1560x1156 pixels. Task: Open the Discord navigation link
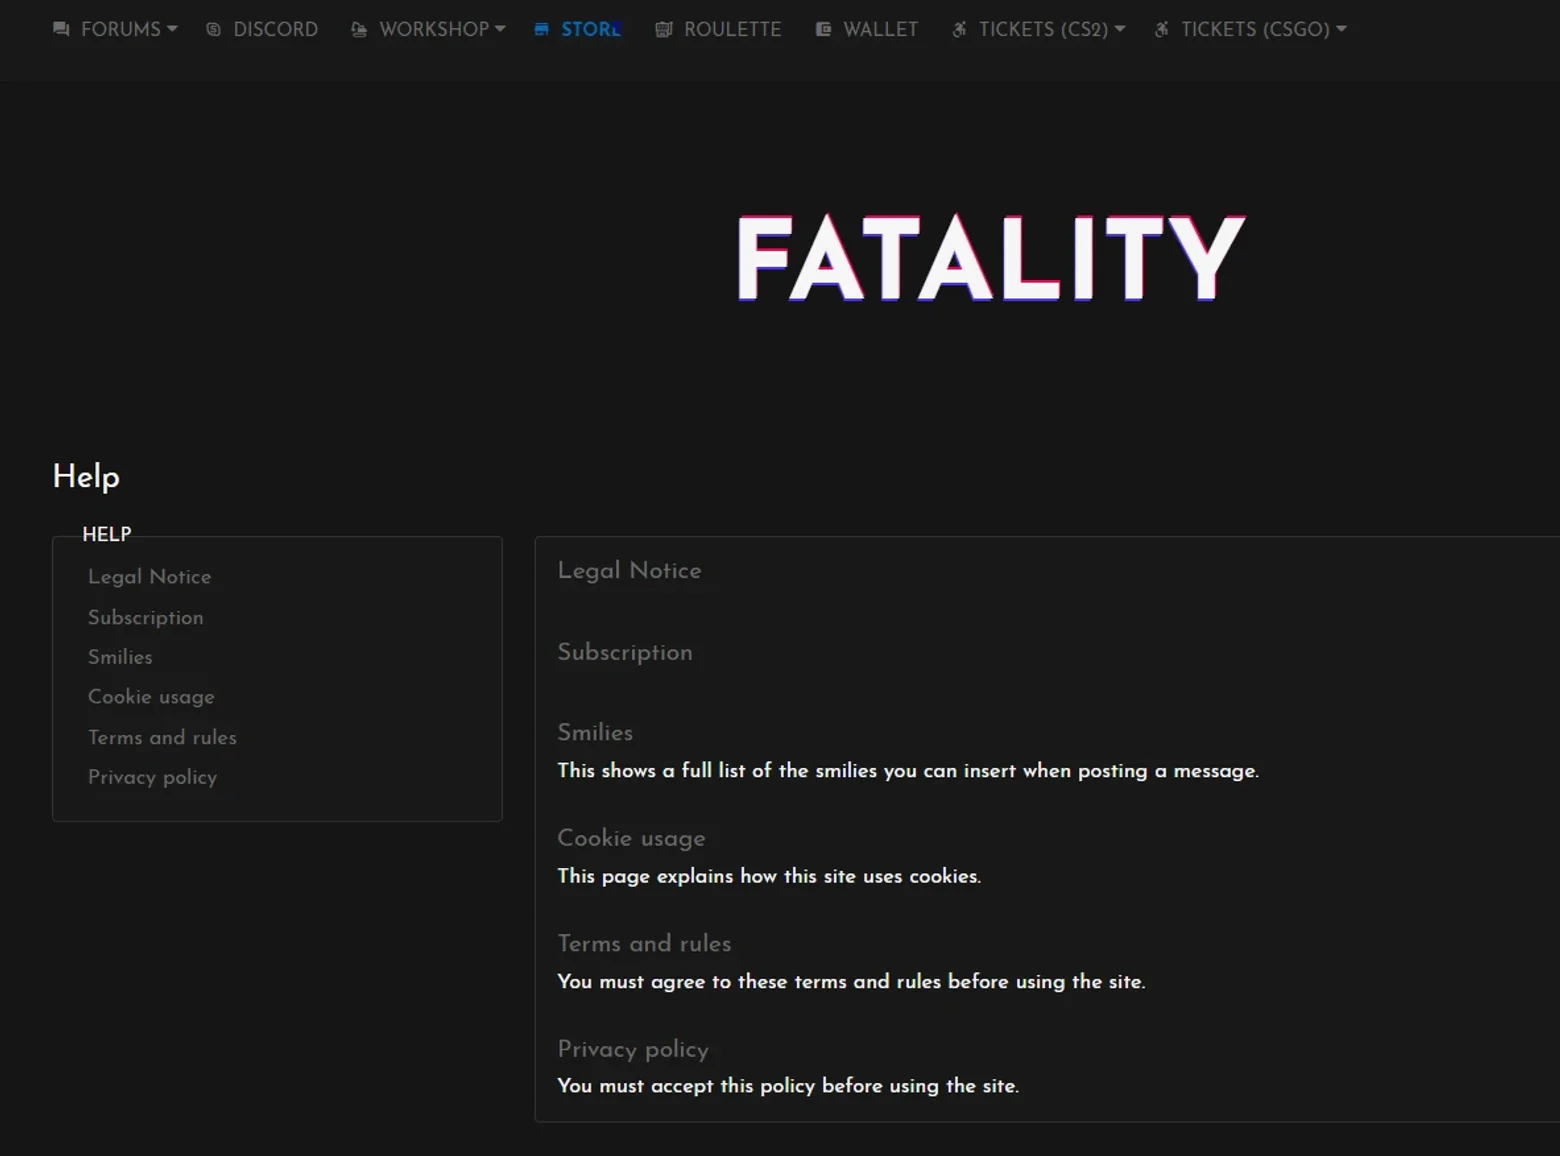coord(276,30)
